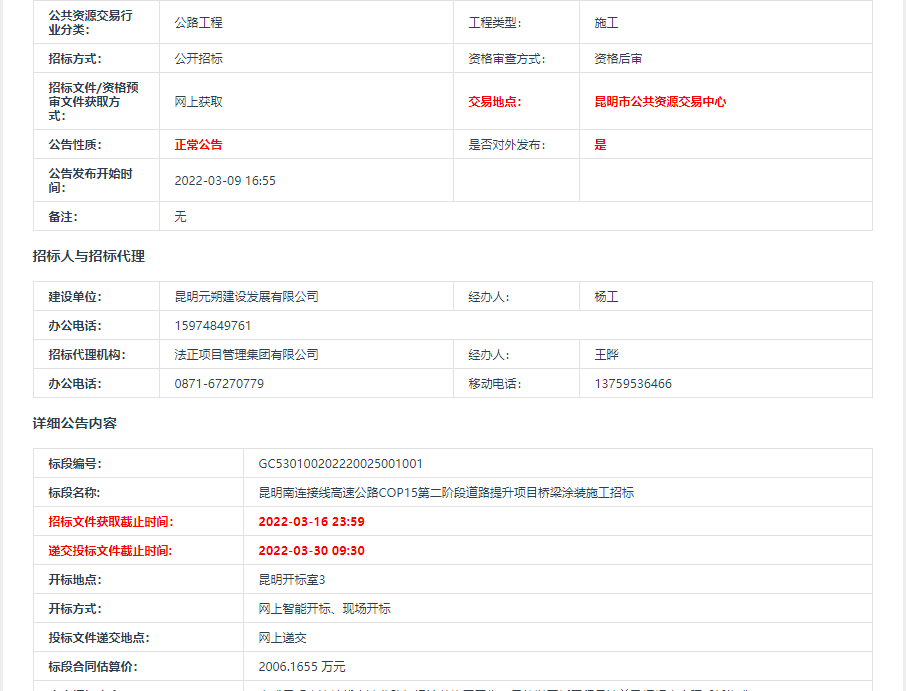Click the 资格后审 qualification review value
This screenshot has height=691, width=906.
point(618,59)
